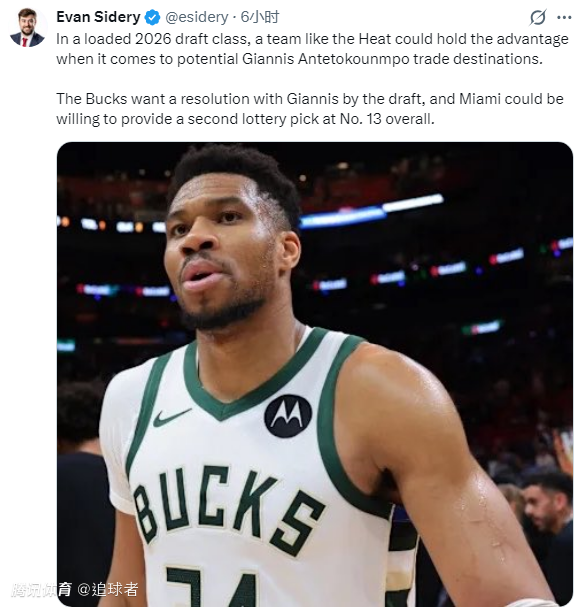
Task: Click the green jersey number in photo
Action: pyautogui.click(x=211, y=586)
